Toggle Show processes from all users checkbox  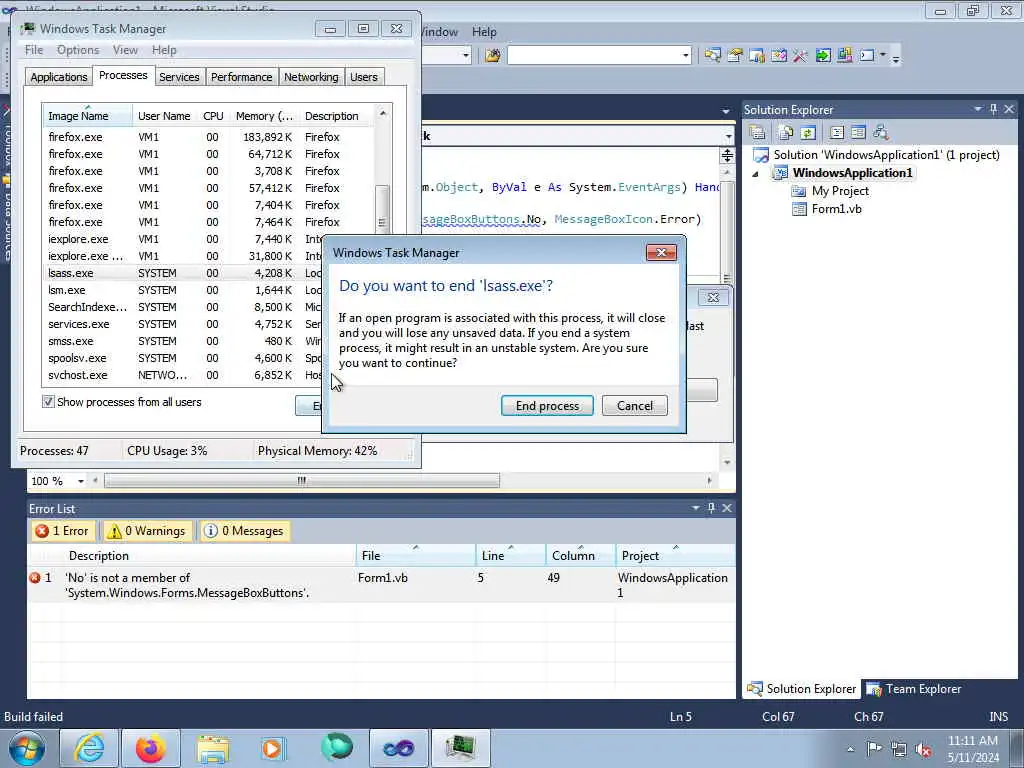coord(48,402)
